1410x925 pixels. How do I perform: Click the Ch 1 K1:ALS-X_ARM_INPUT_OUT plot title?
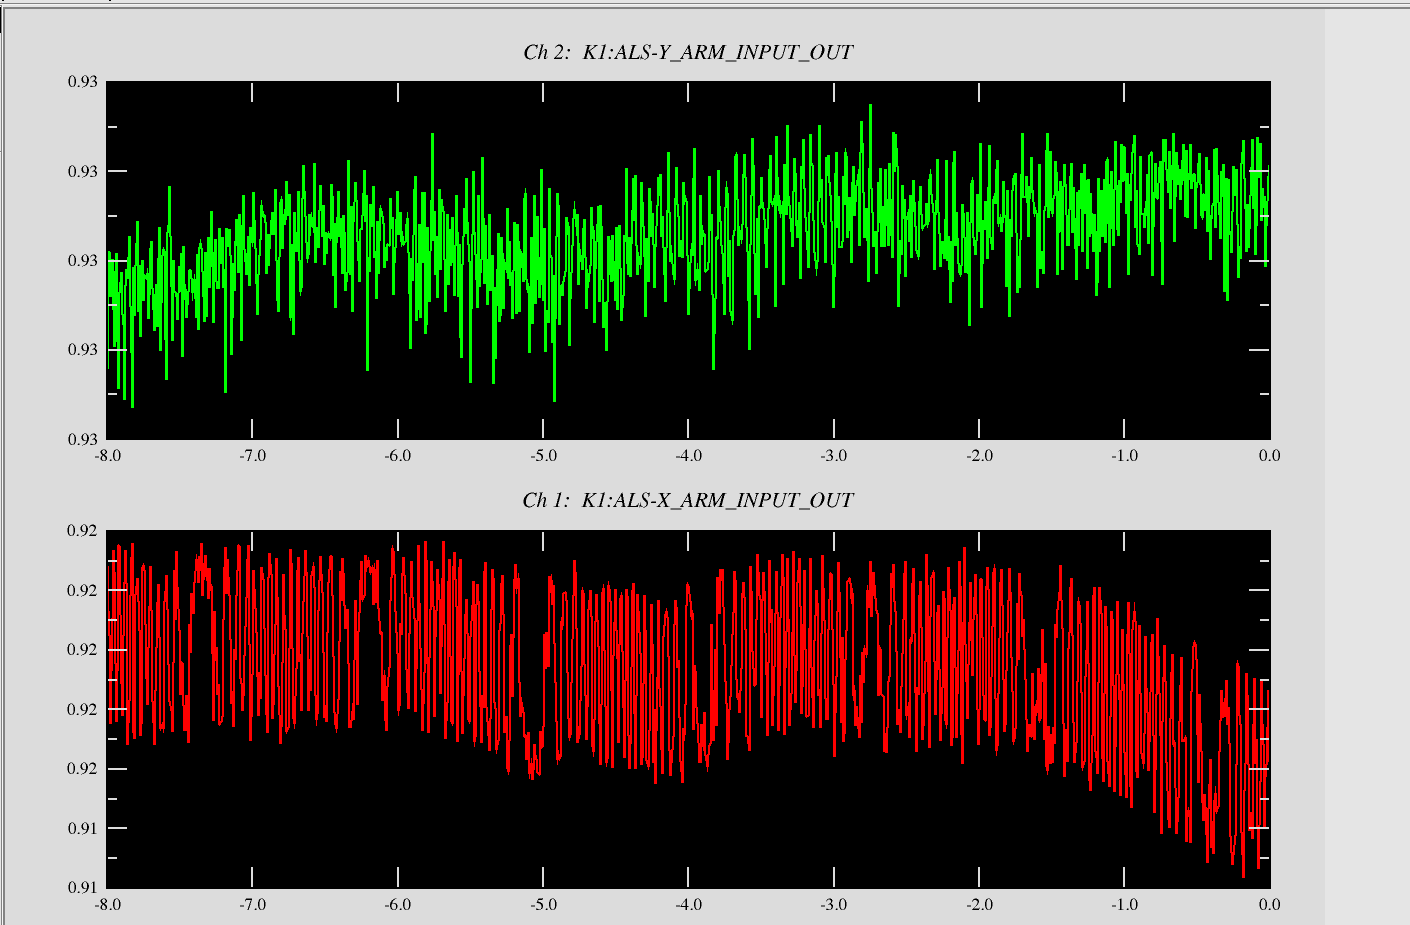pyautogui.click(x=688, y=500)
